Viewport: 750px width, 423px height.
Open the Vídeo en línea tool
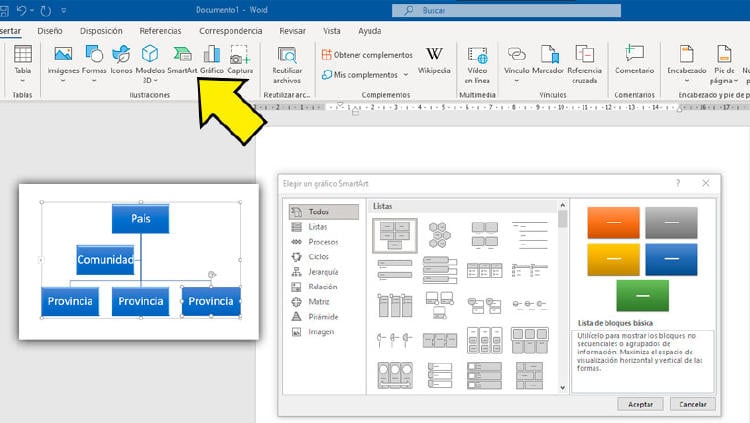coord(477,61)
